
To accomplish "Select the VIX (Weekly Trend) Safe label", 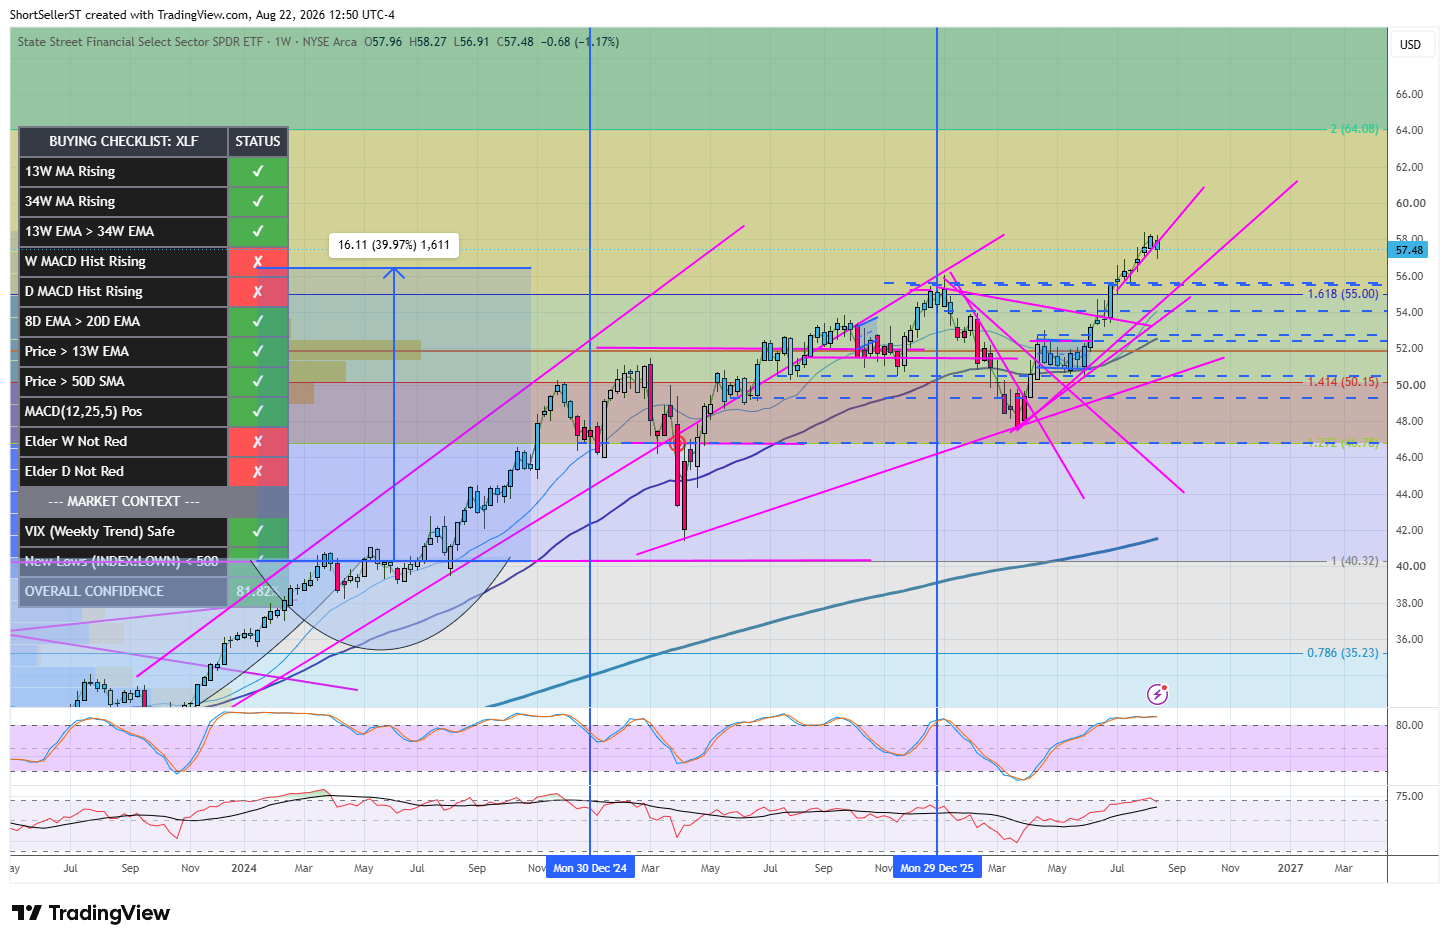I will pos(100,531).
